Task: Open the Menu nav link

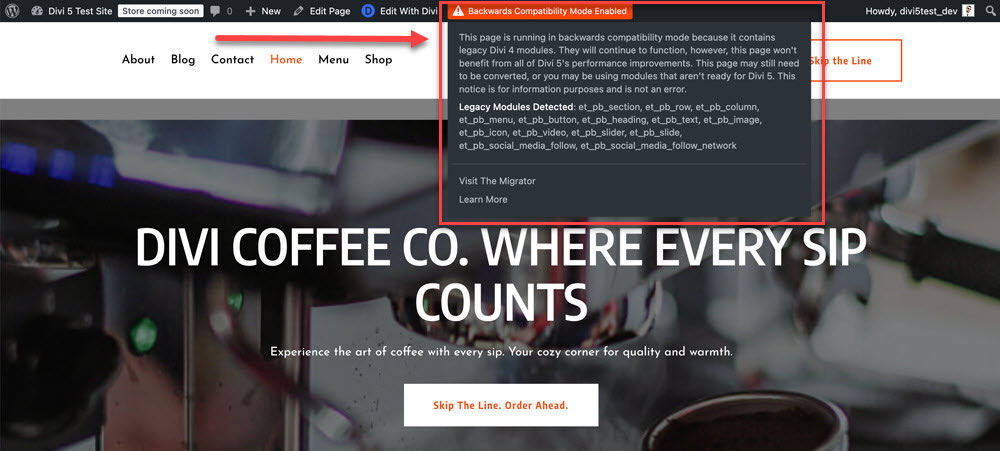Action: pos(334,59)
